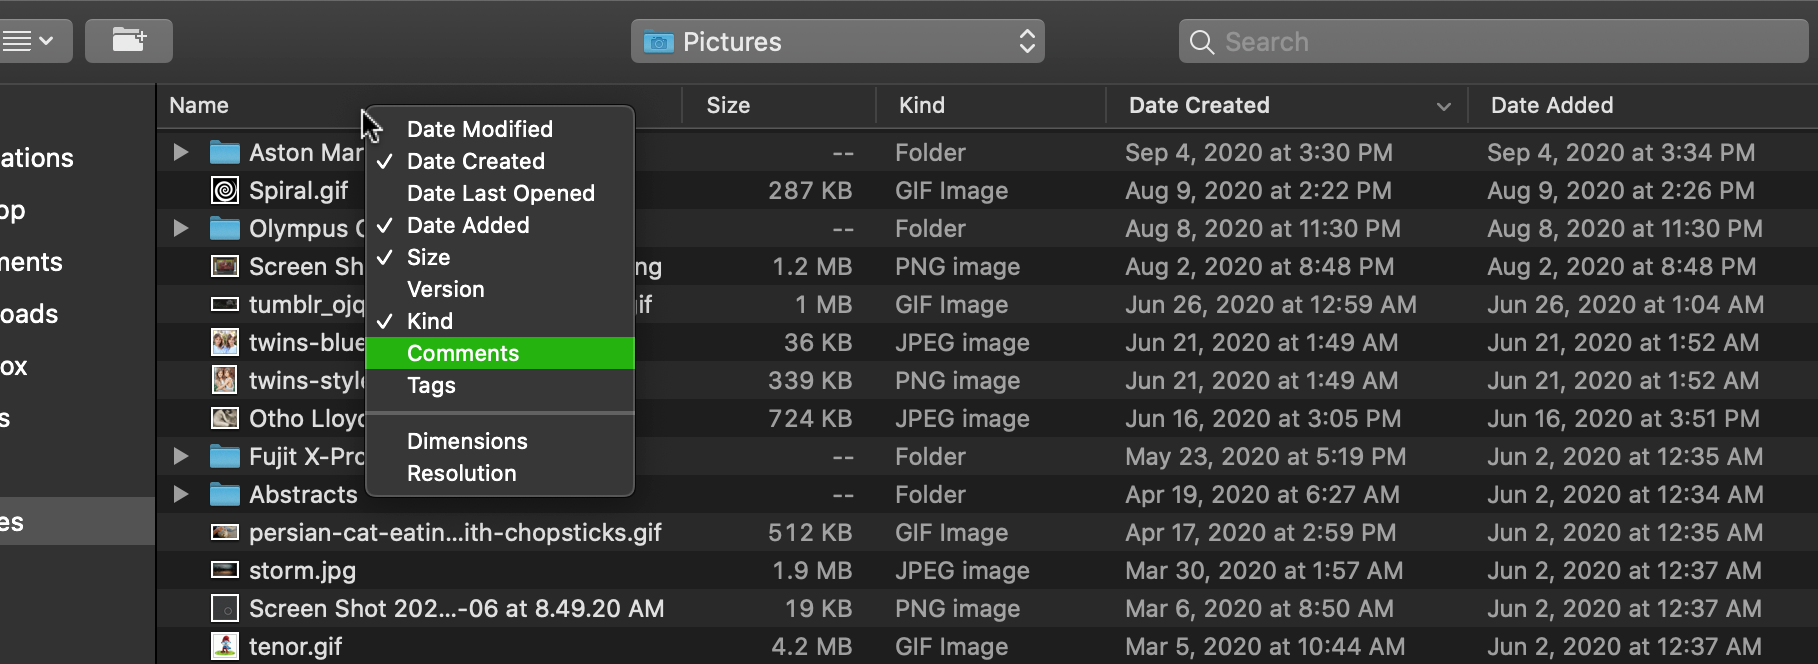Open the view options list icon

click(x=28, y=41)
